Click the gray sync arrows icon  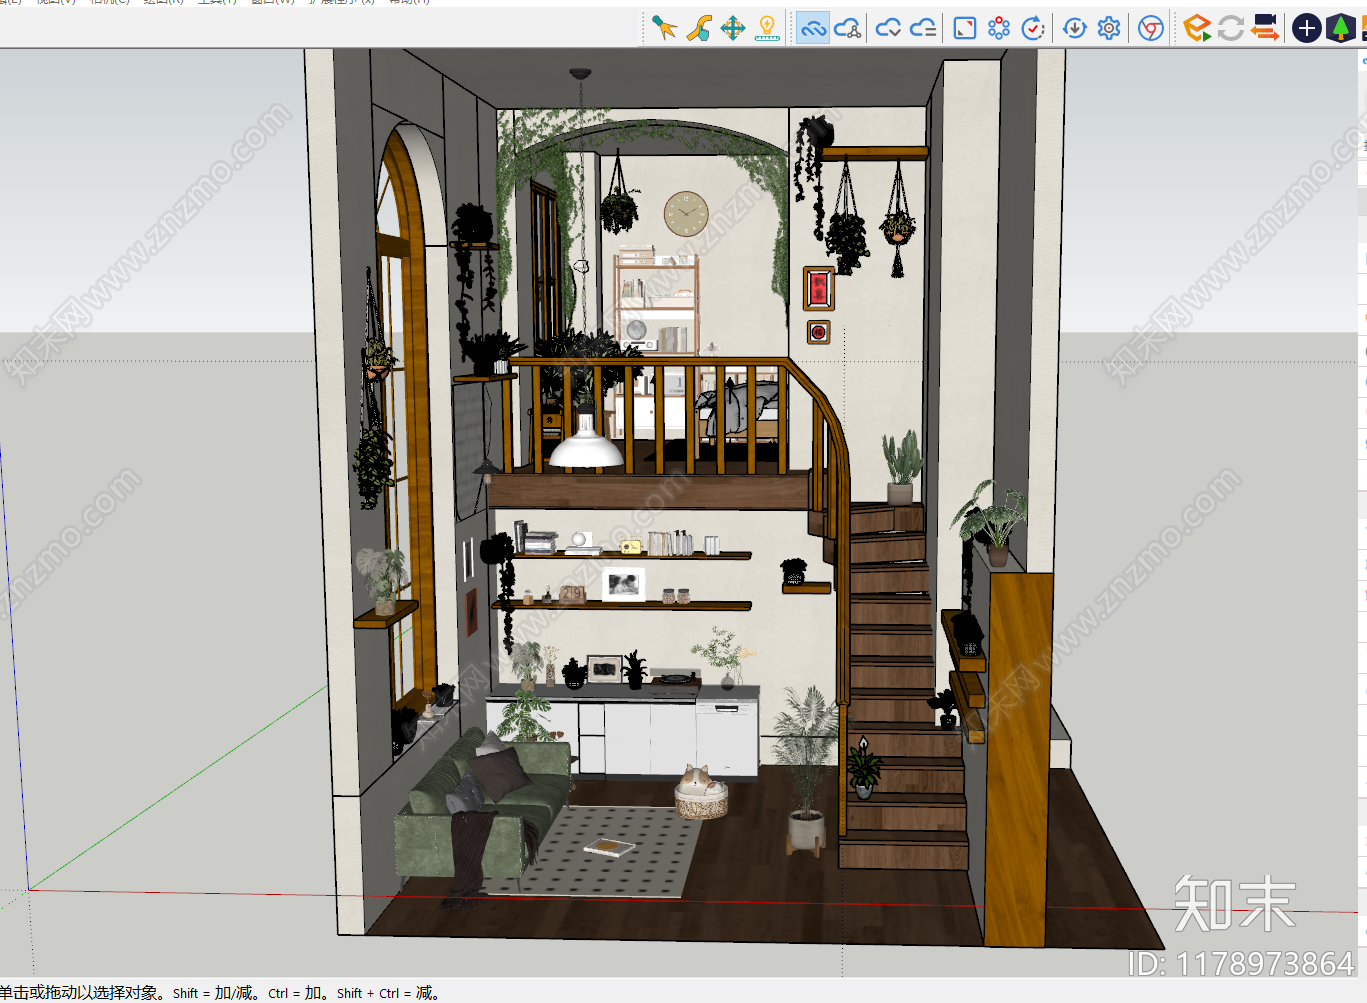(1231, 28)
